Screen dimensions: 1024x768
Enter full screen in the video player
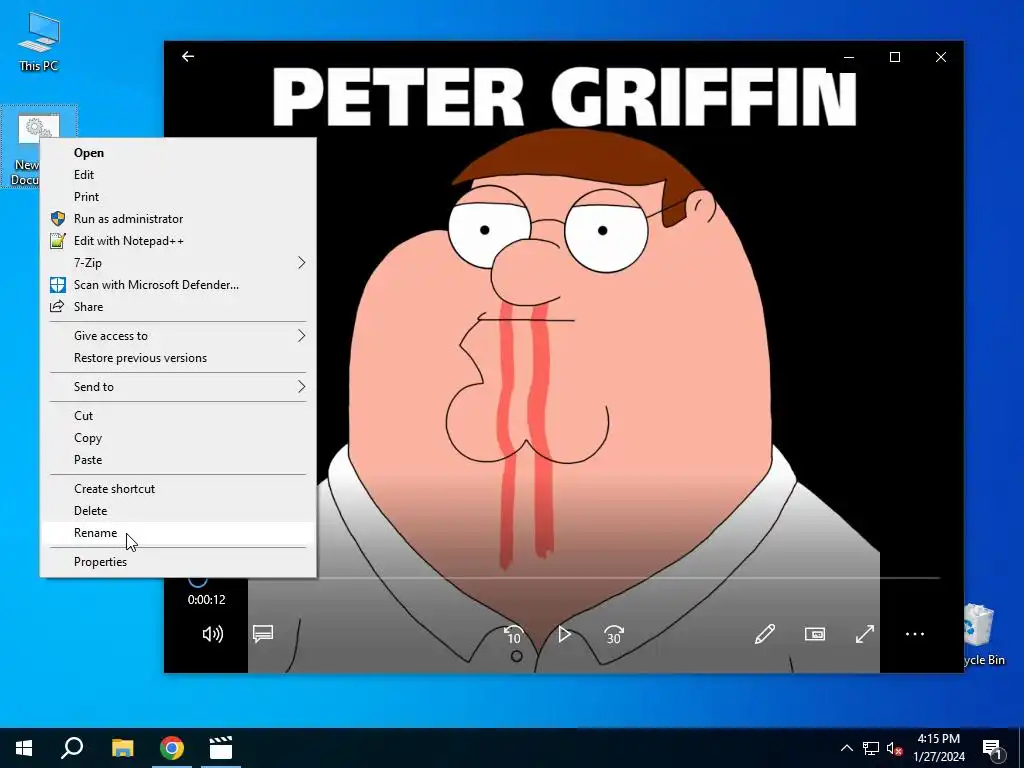coord(865,634)
